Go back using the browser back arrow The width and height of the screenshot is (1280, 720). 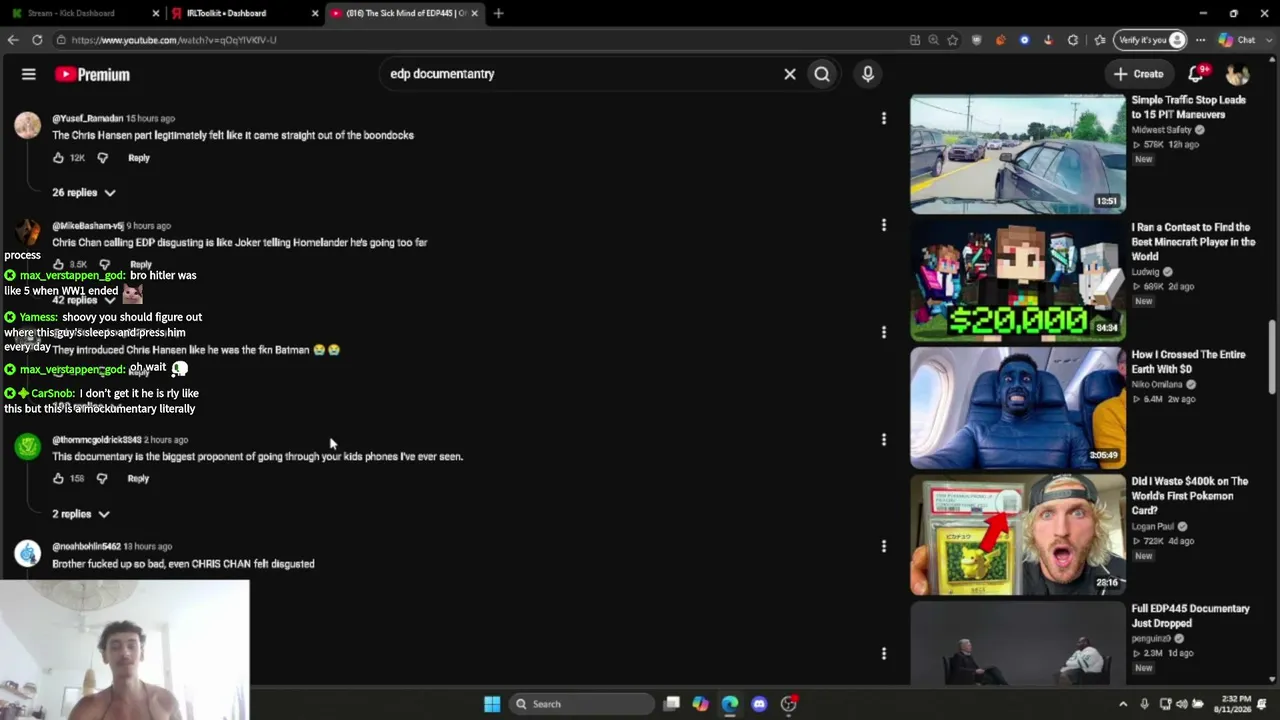(x=13, y=40)
